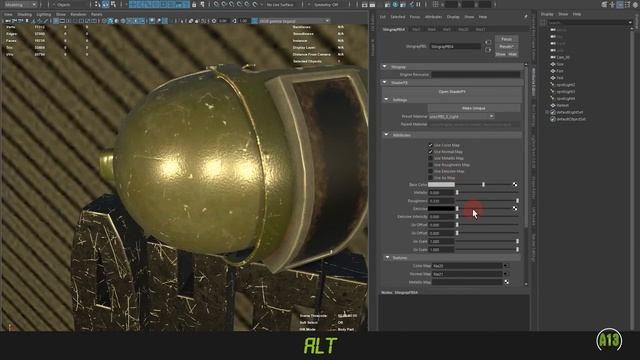
Task: Open the viewport Renderer menu
Action: [78, 14]
